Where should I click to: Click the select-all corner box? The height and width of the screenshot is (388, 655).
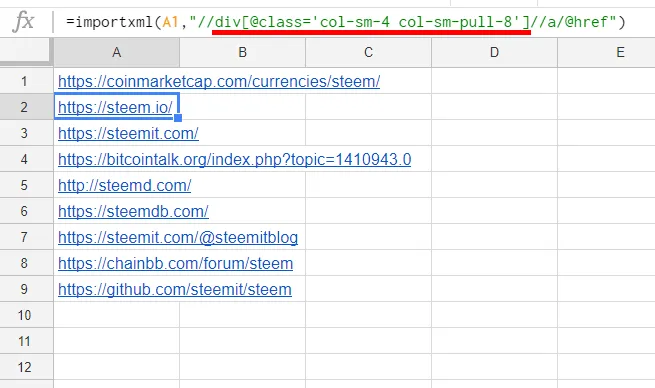(x=26, y=52)
